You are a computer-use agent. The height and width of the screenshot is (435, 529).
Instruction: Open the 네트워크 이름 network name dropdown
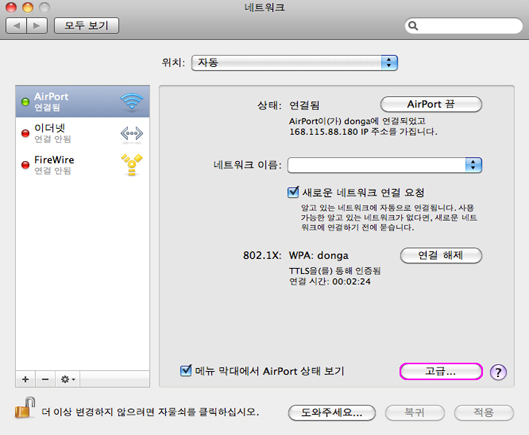coord(385,165)
